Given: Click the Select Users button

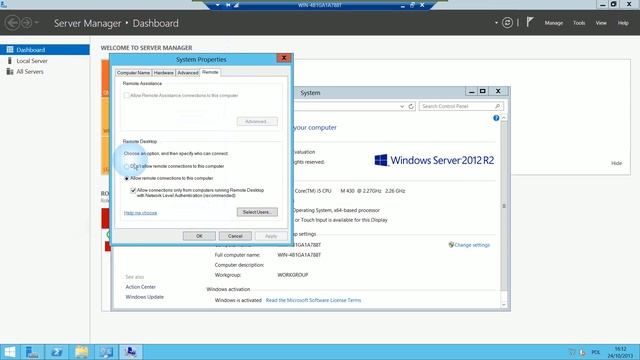Looking at the screenshot, I should (x=257, y=212).
